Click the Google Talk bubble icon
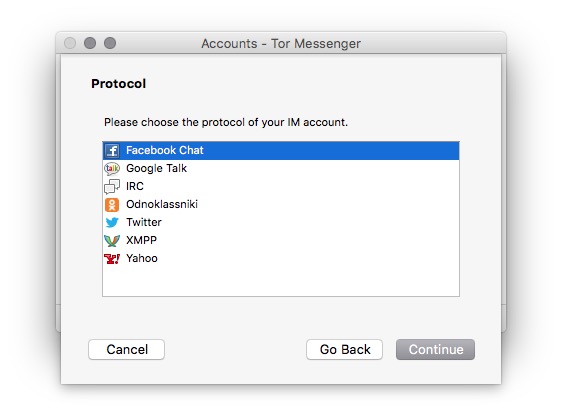This screenshot has height=412, width=562. pyautogui.click(x=112, y=169)
